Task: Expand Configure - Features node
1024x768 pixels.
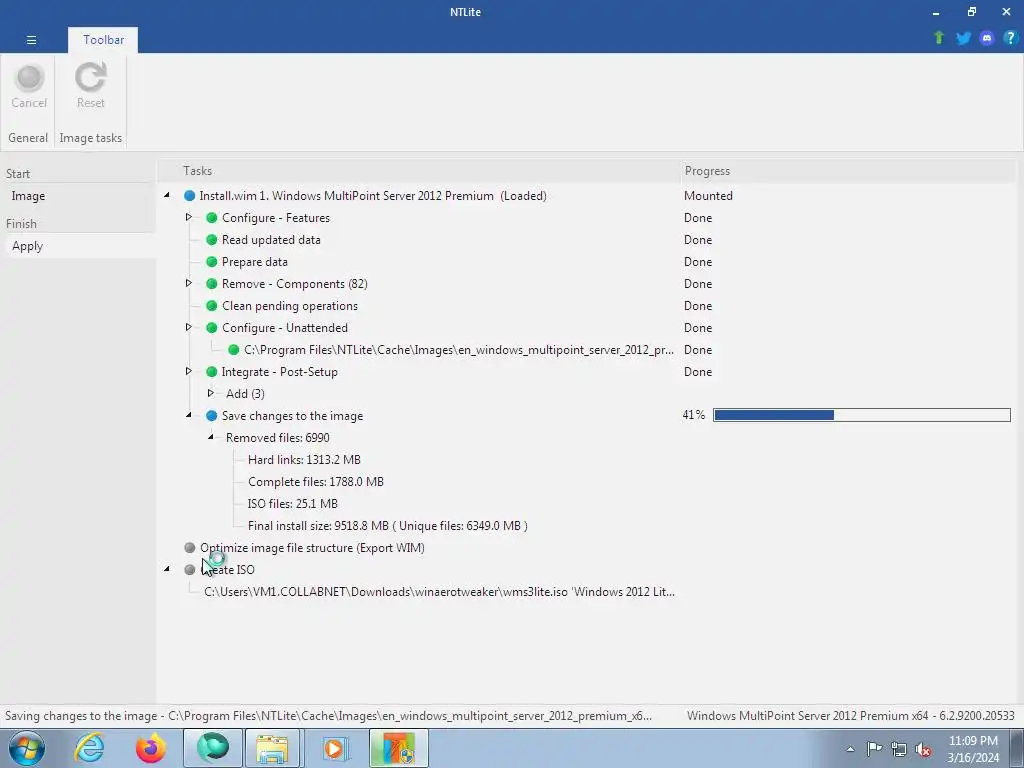Action: point(189,217)
